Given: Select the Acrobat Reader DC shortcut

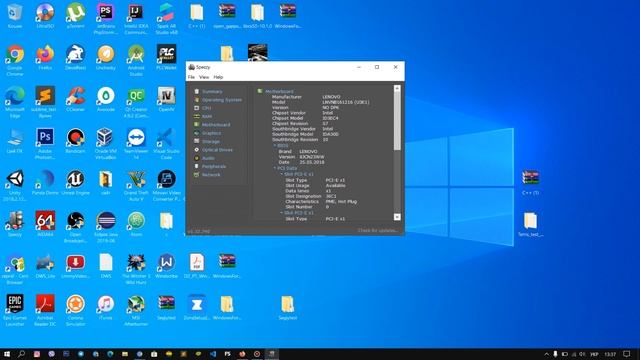Looking at the screenshot, I should point(45,310).
